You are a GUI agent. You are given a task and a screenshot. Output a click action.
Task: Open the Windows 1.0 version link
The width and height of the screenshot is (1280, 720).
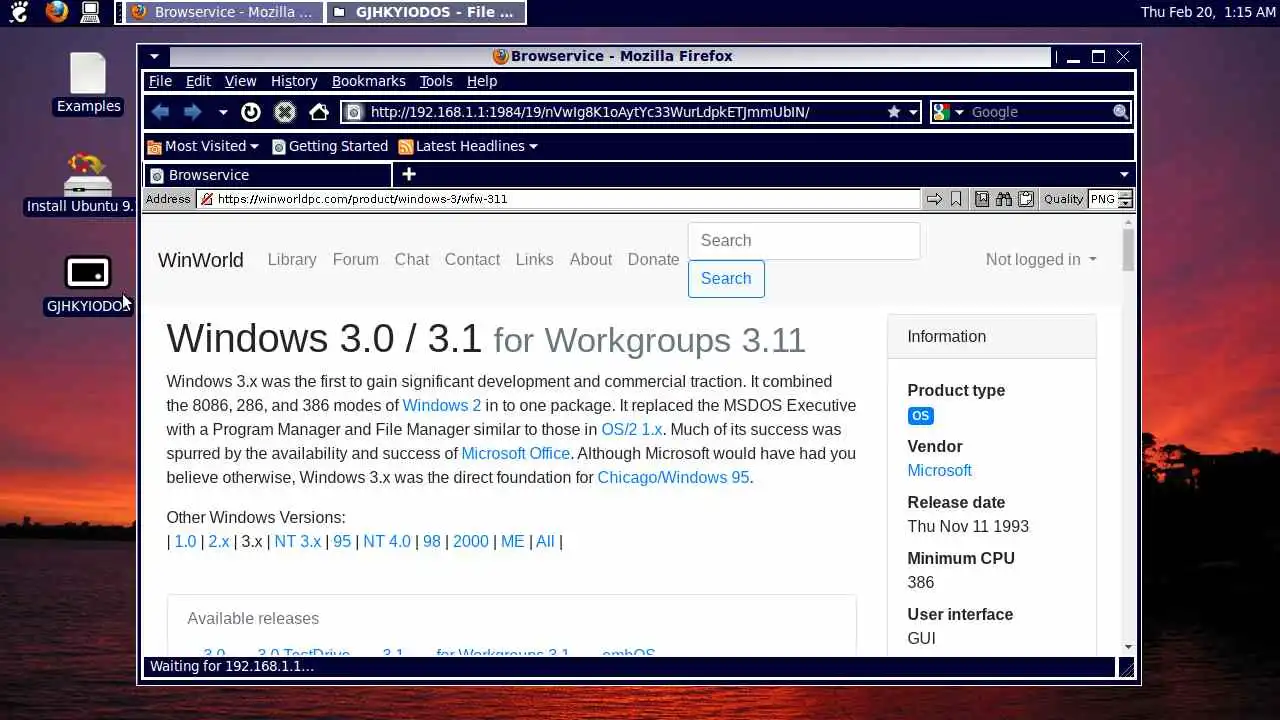(x=186, y=541)
